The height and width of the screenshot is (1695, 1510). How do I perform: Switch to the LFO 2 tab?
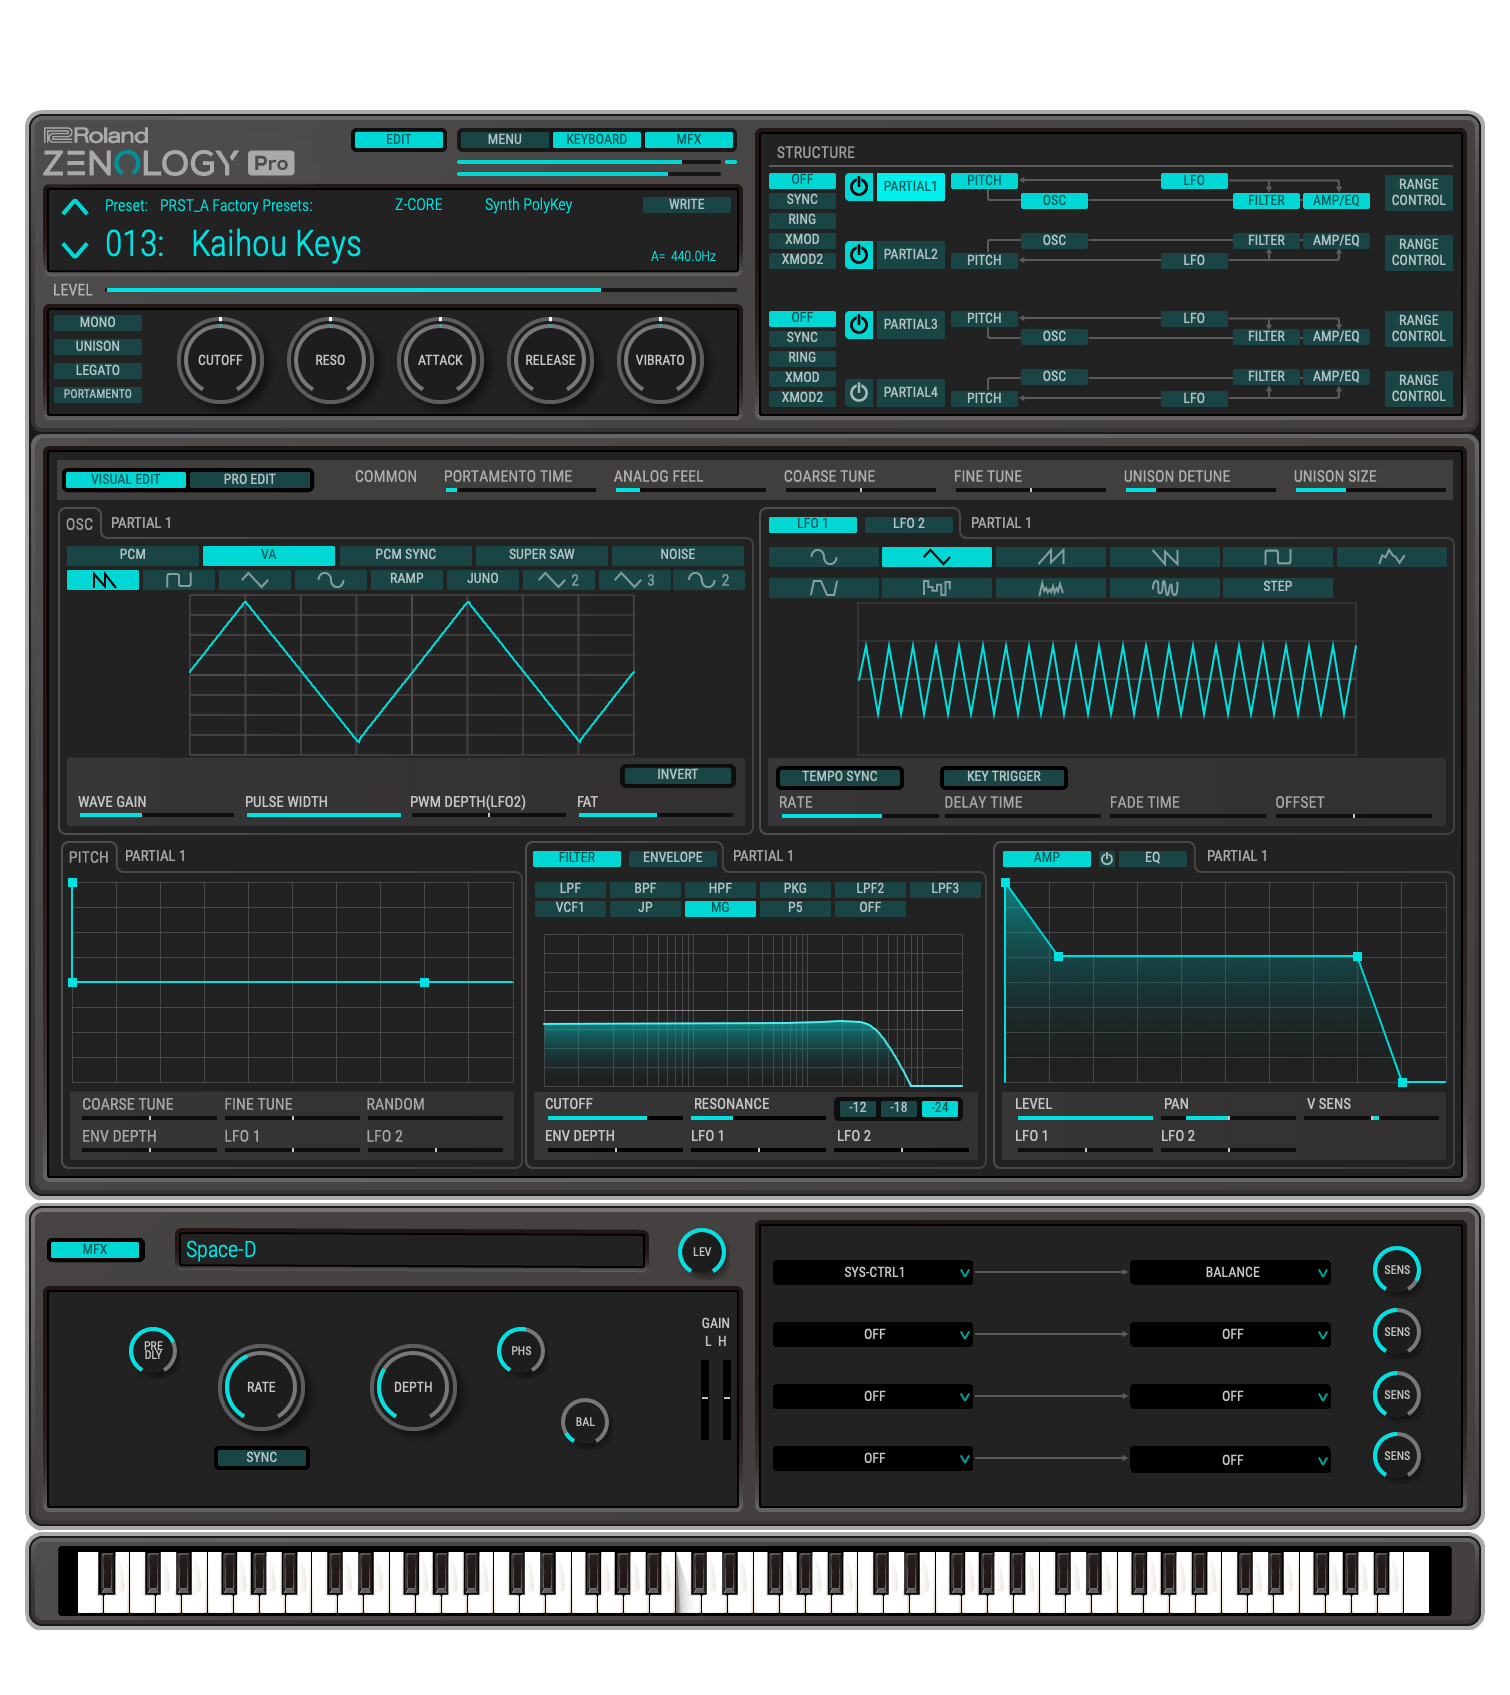point(908,524)
